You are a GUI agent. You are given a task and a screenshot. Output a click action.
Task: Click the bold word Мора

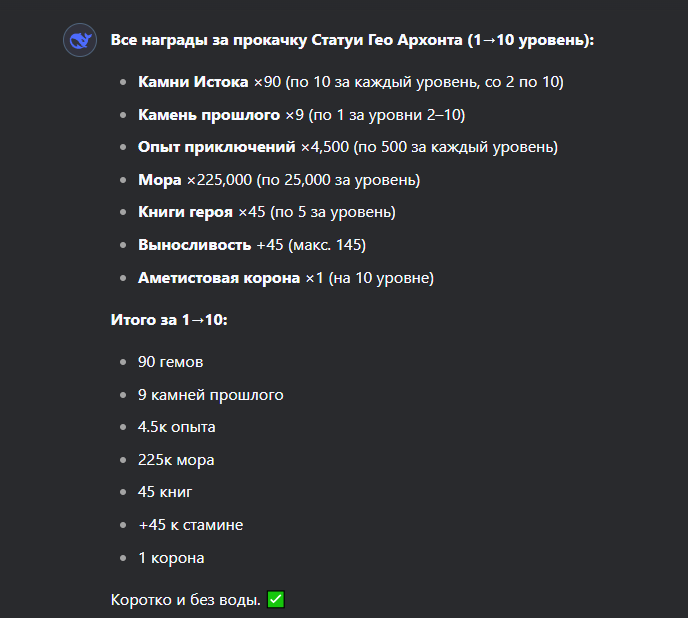click(x=160, y=180)
